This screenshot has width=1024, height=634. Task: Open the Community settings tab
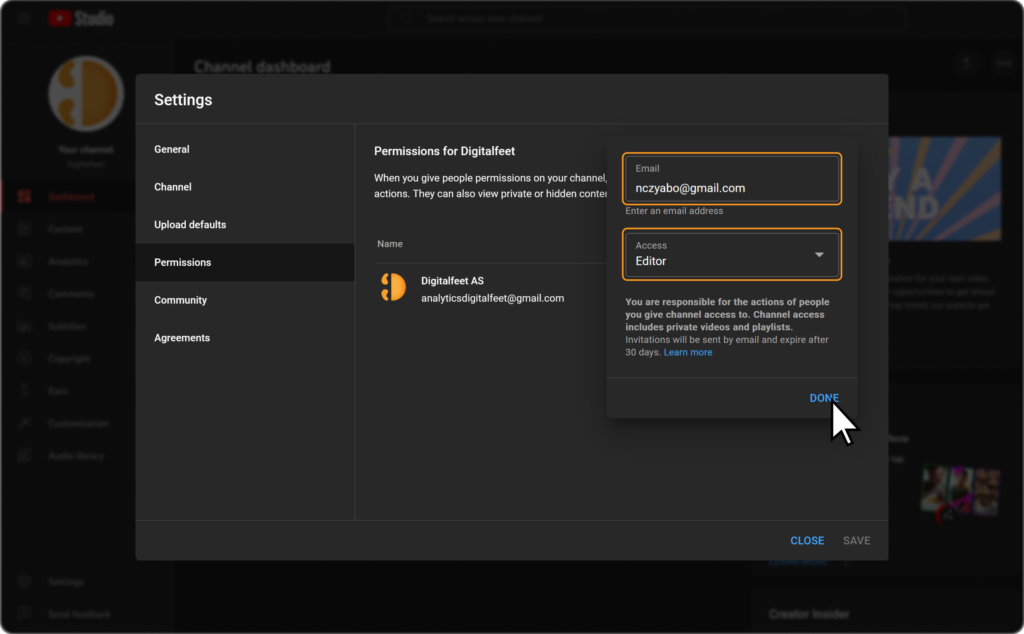pyautogui.click(x=245, y=300)
